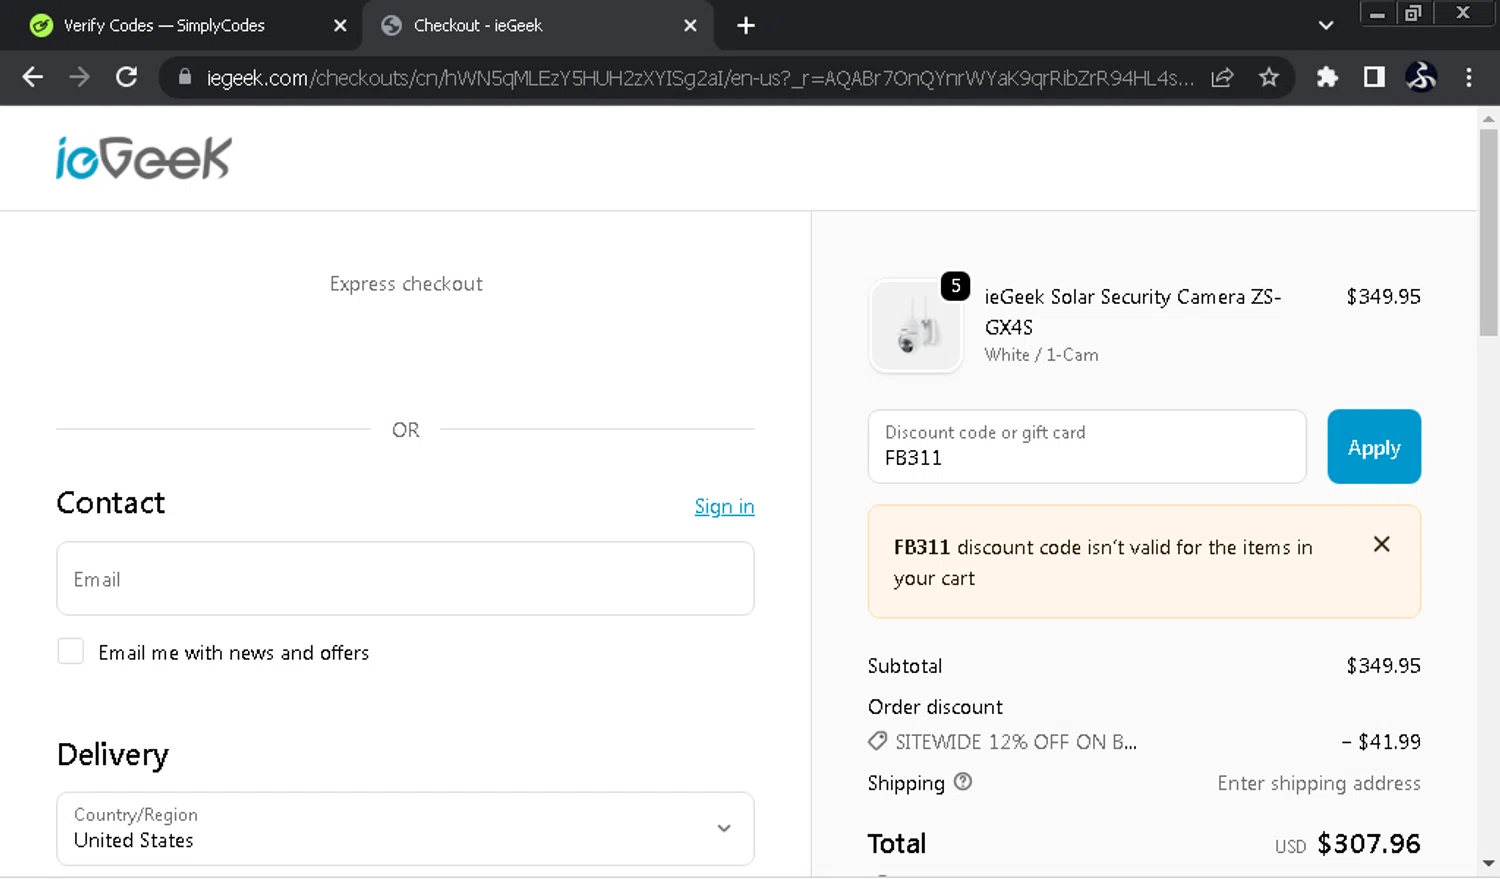
Task: Click the Solar Security Camera thumbnail
Action: click(x=915, y=326)
